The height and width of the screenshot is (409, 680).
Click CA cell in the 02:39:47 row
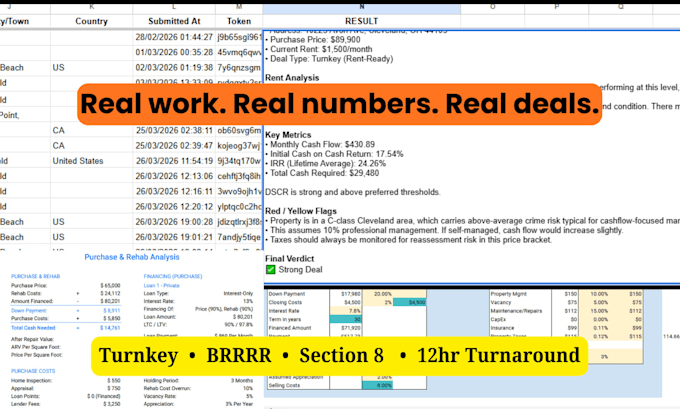tap(92, 146)
